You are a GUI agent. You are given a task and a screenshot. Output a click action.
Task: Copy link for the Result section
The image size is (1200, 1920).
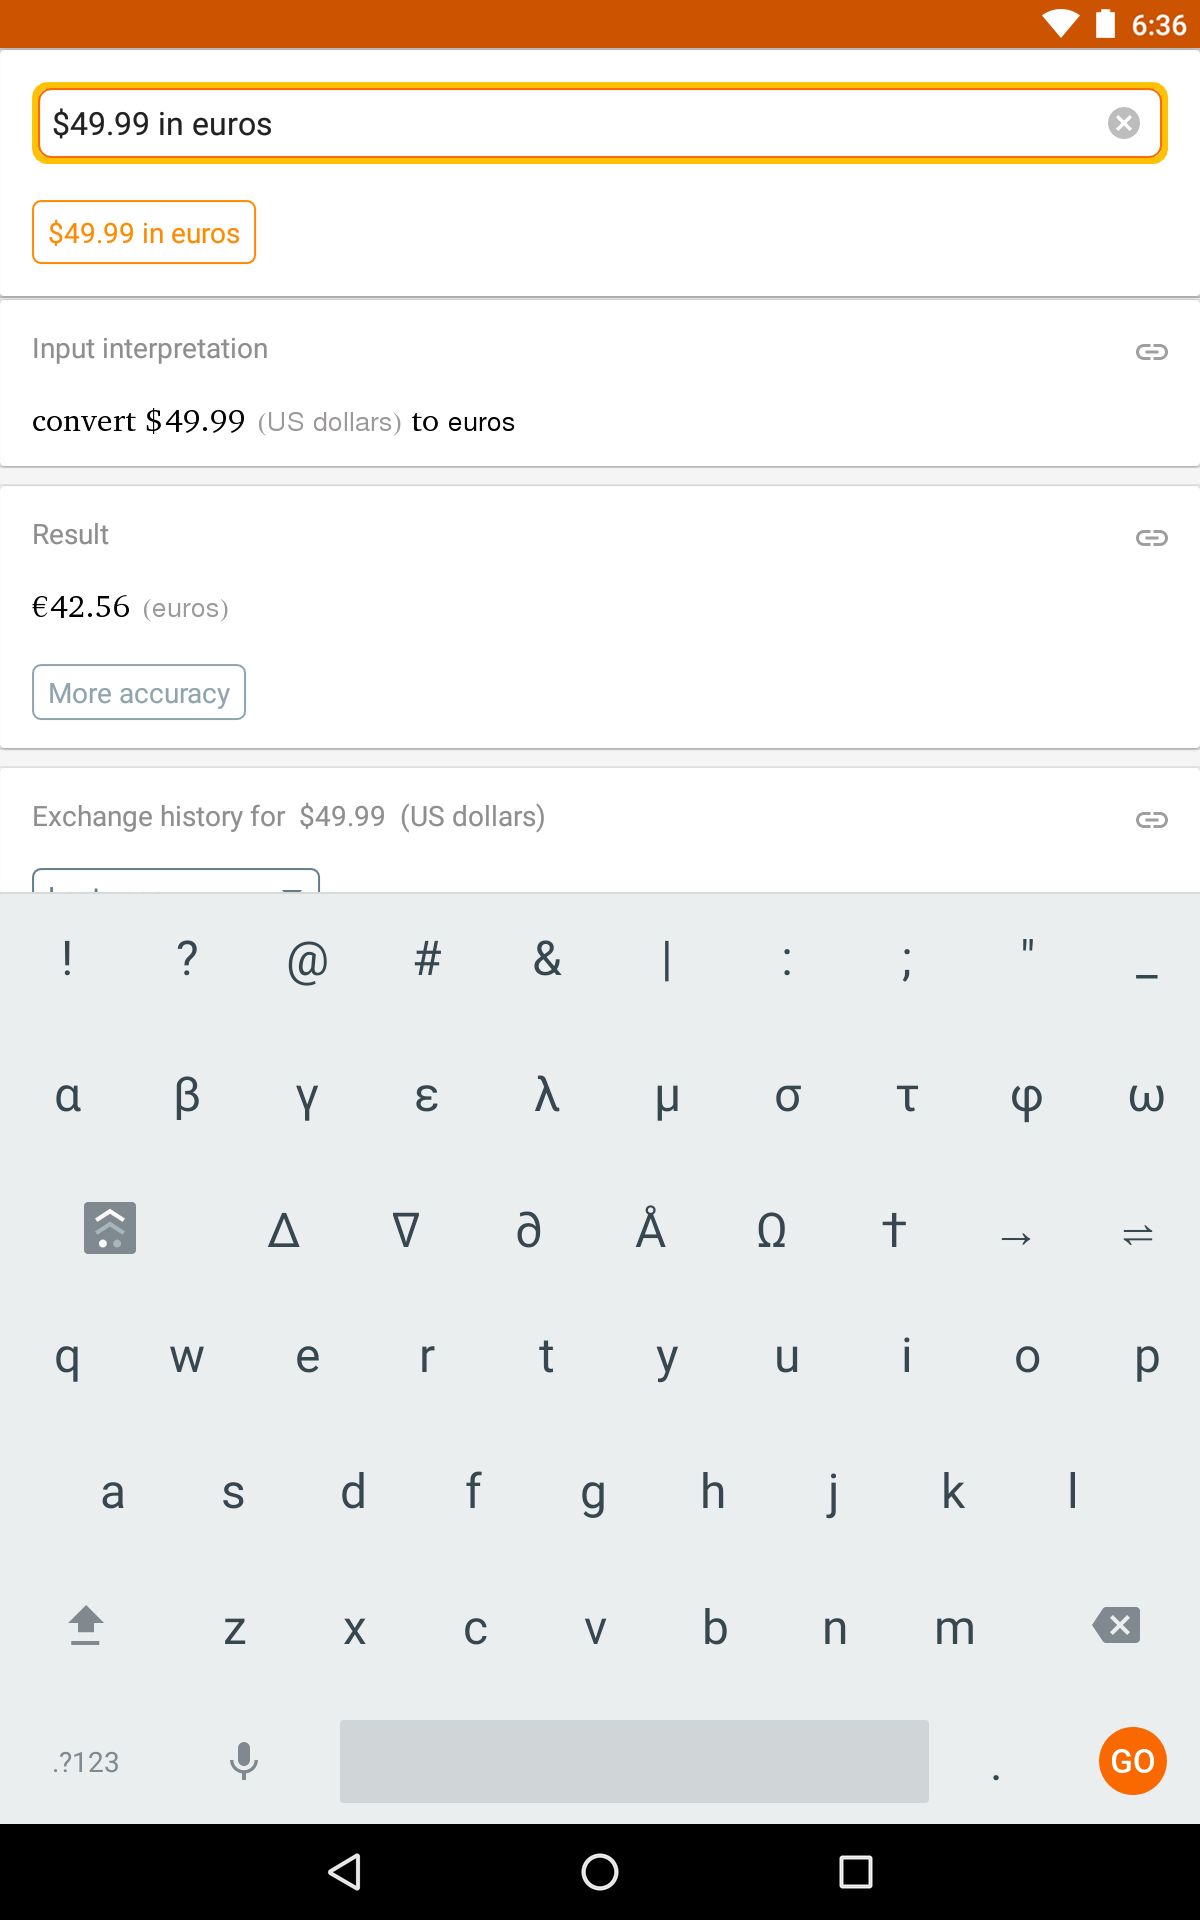point(1152,538)
